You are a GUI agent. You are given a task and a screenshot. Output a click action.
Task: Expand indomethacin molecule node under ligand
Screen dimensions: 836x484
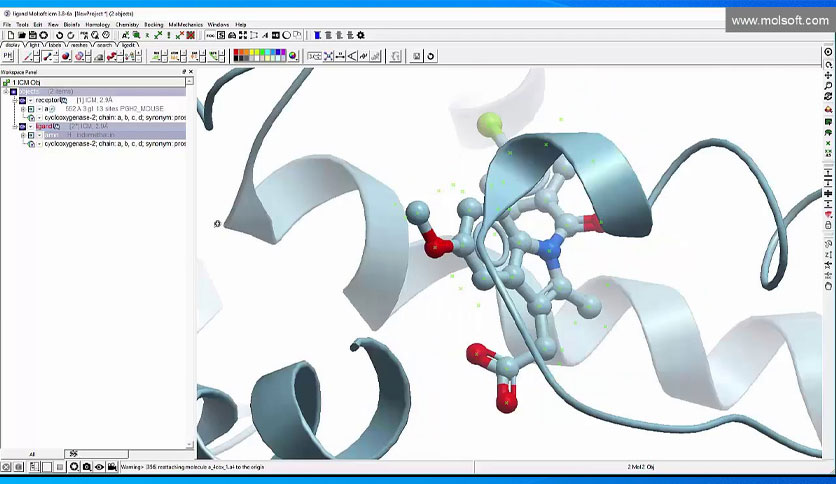[x=23, y=135]
